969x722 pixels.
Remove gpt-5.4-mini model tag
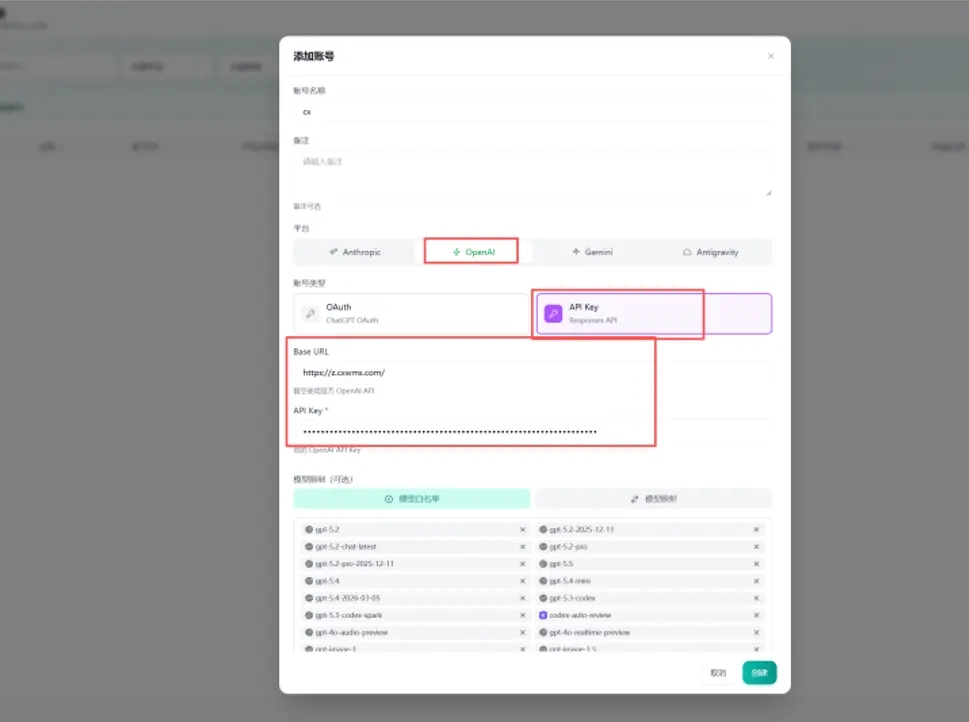pyautogui.click(x=756, y=581)
